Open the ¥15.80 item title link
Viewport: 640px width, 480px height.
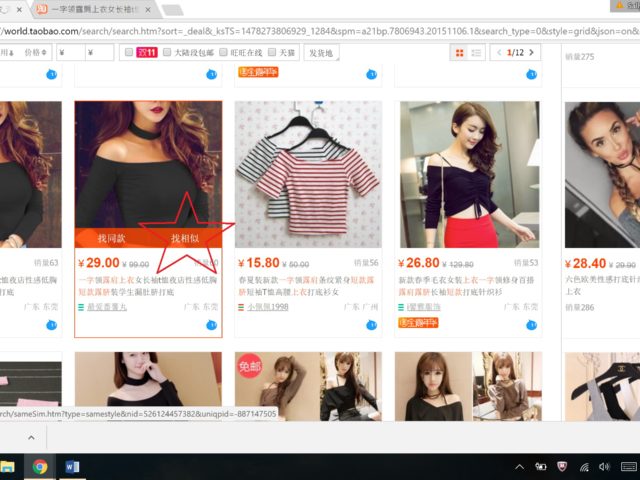pos(306,286)
